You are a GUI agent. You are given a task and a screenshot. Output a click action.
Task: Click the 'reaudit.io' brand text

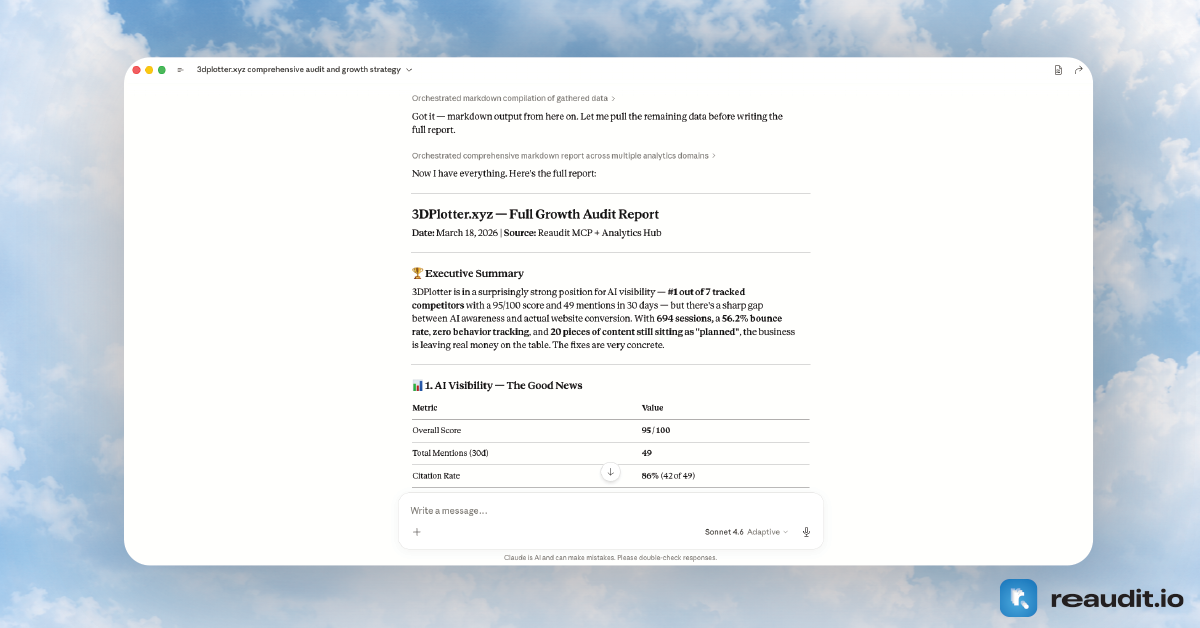(1117, 599)
